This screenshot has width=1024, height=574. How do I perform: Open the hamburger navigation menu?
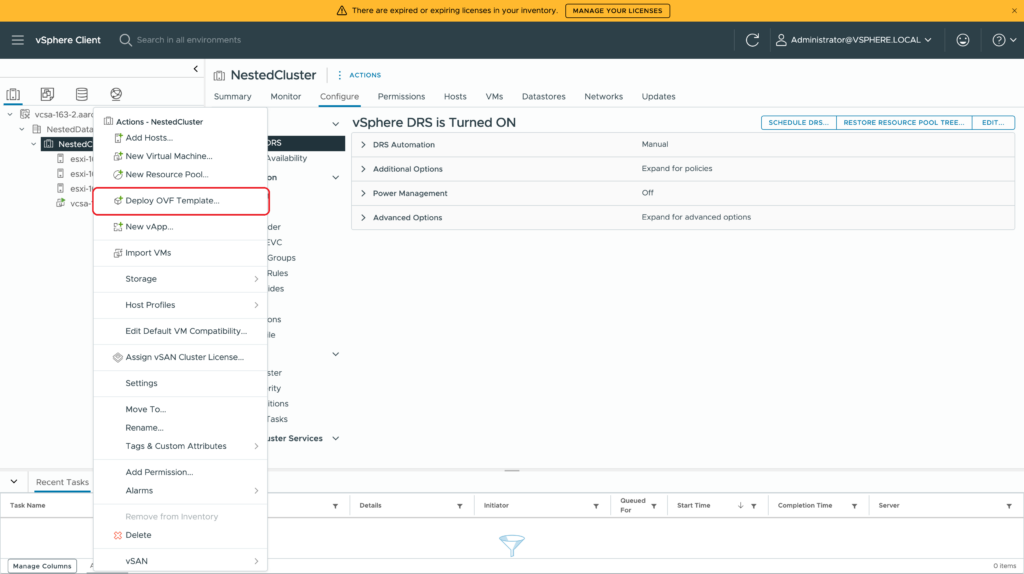point(18,40)
